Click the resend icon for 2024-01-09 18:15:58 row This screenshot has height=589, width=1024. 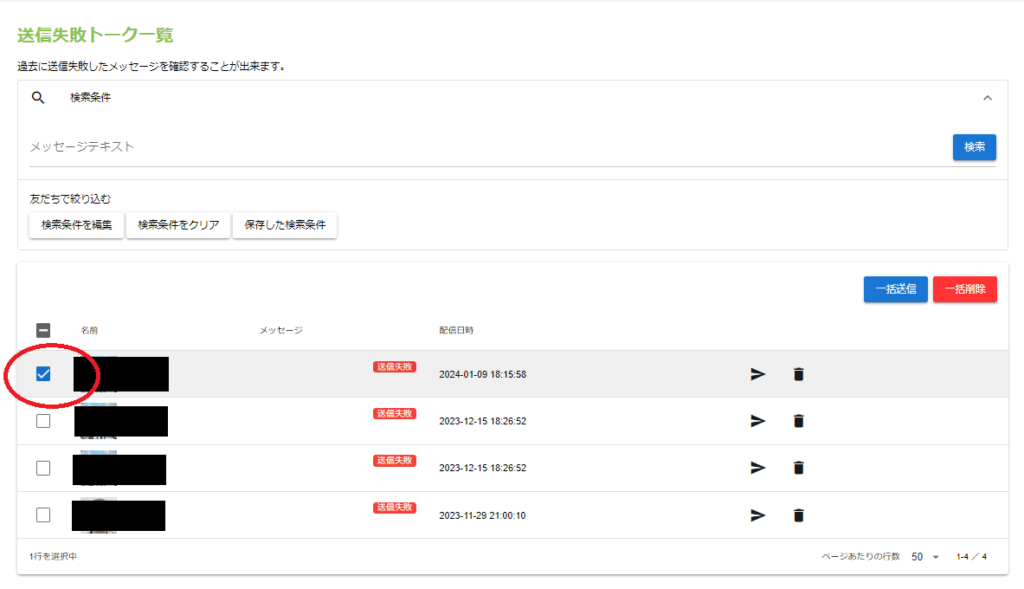tap(758, 374)
